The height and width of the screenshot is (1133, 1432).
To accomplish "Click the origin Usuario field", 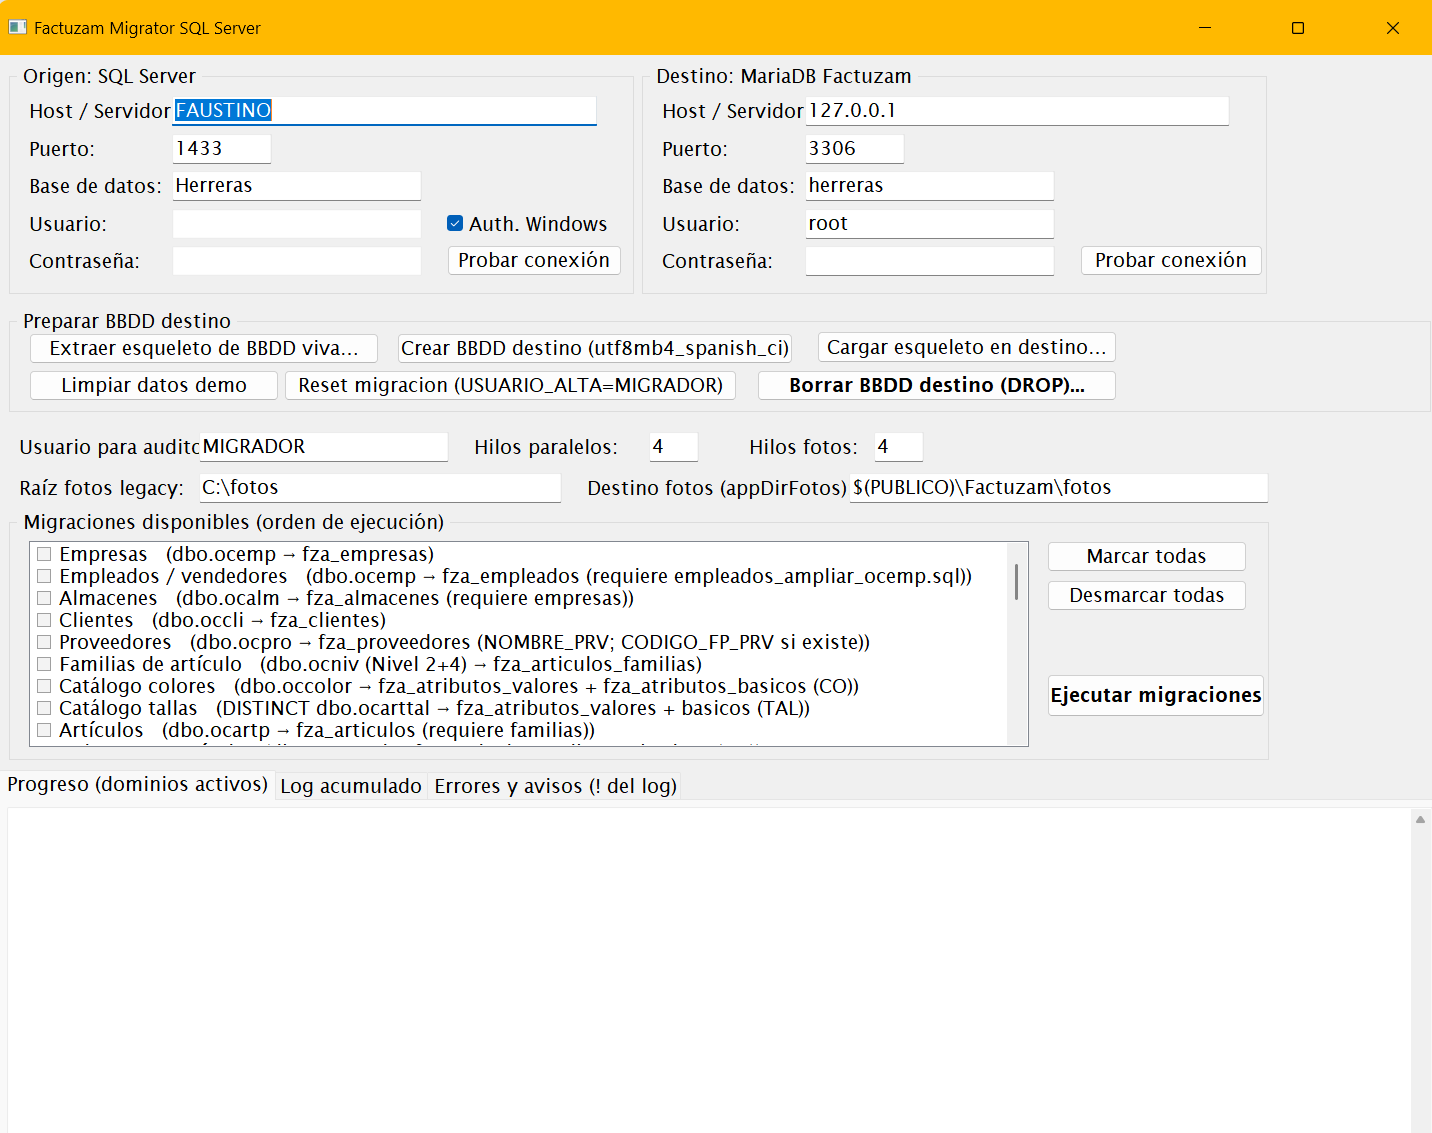I will [297, 223].
